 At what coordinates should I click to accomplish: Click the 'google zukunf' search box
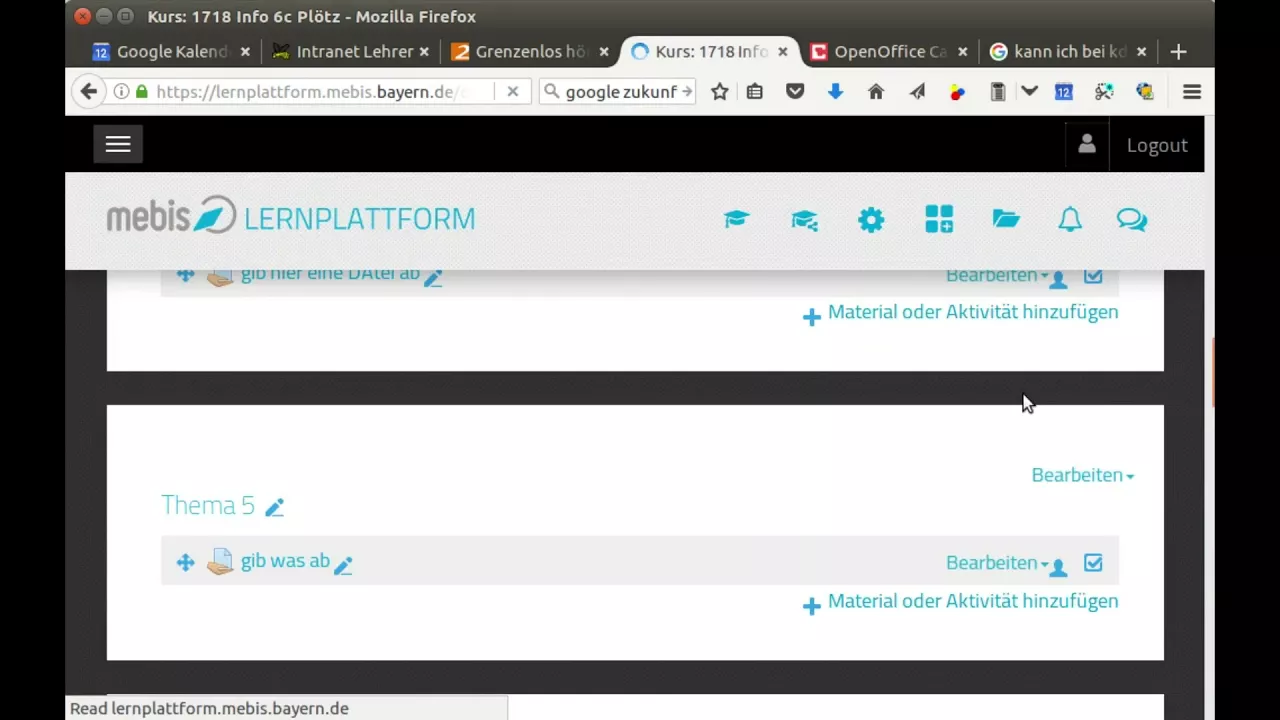pyautogui.click(x=620, y=91)
